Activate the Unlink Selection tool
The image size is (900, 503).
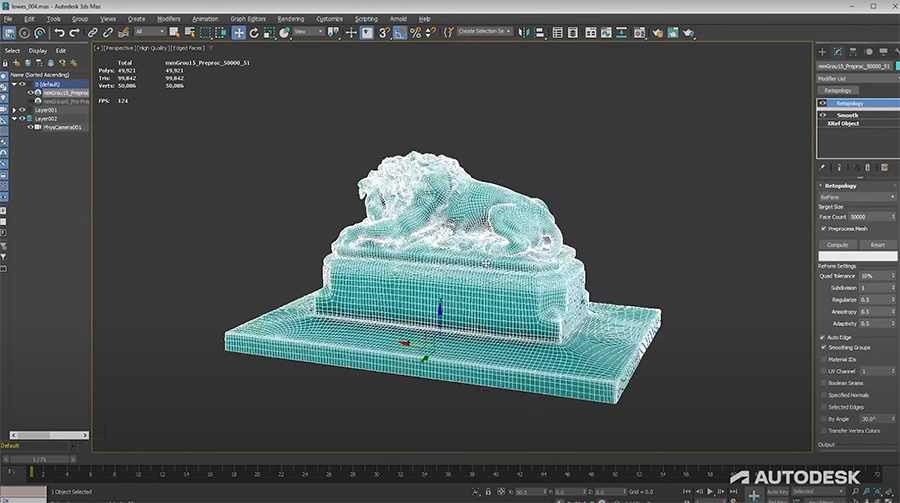(107, 33)
